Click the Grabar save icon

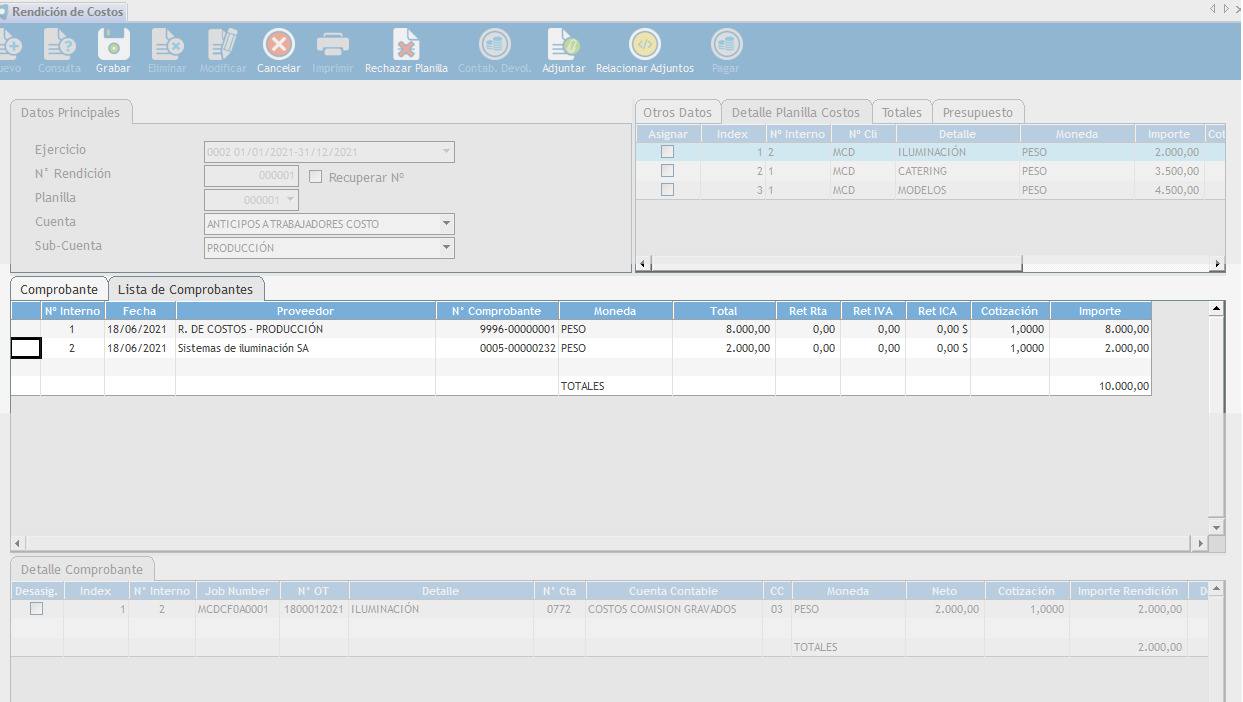pos(113,45)
